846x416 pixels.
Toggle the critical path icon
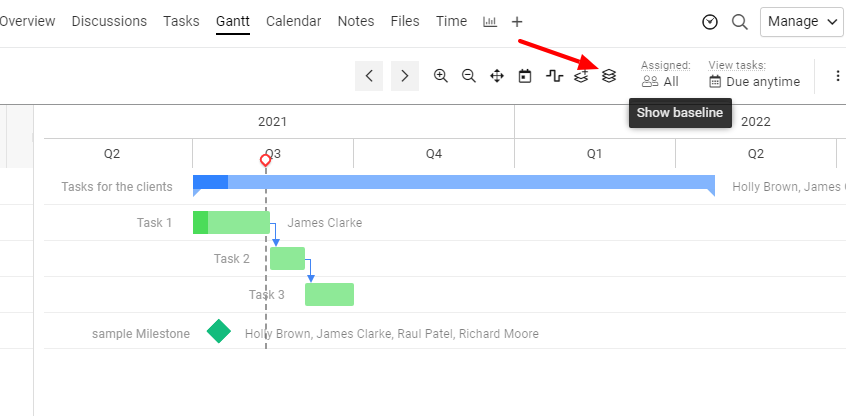[554, 76]
